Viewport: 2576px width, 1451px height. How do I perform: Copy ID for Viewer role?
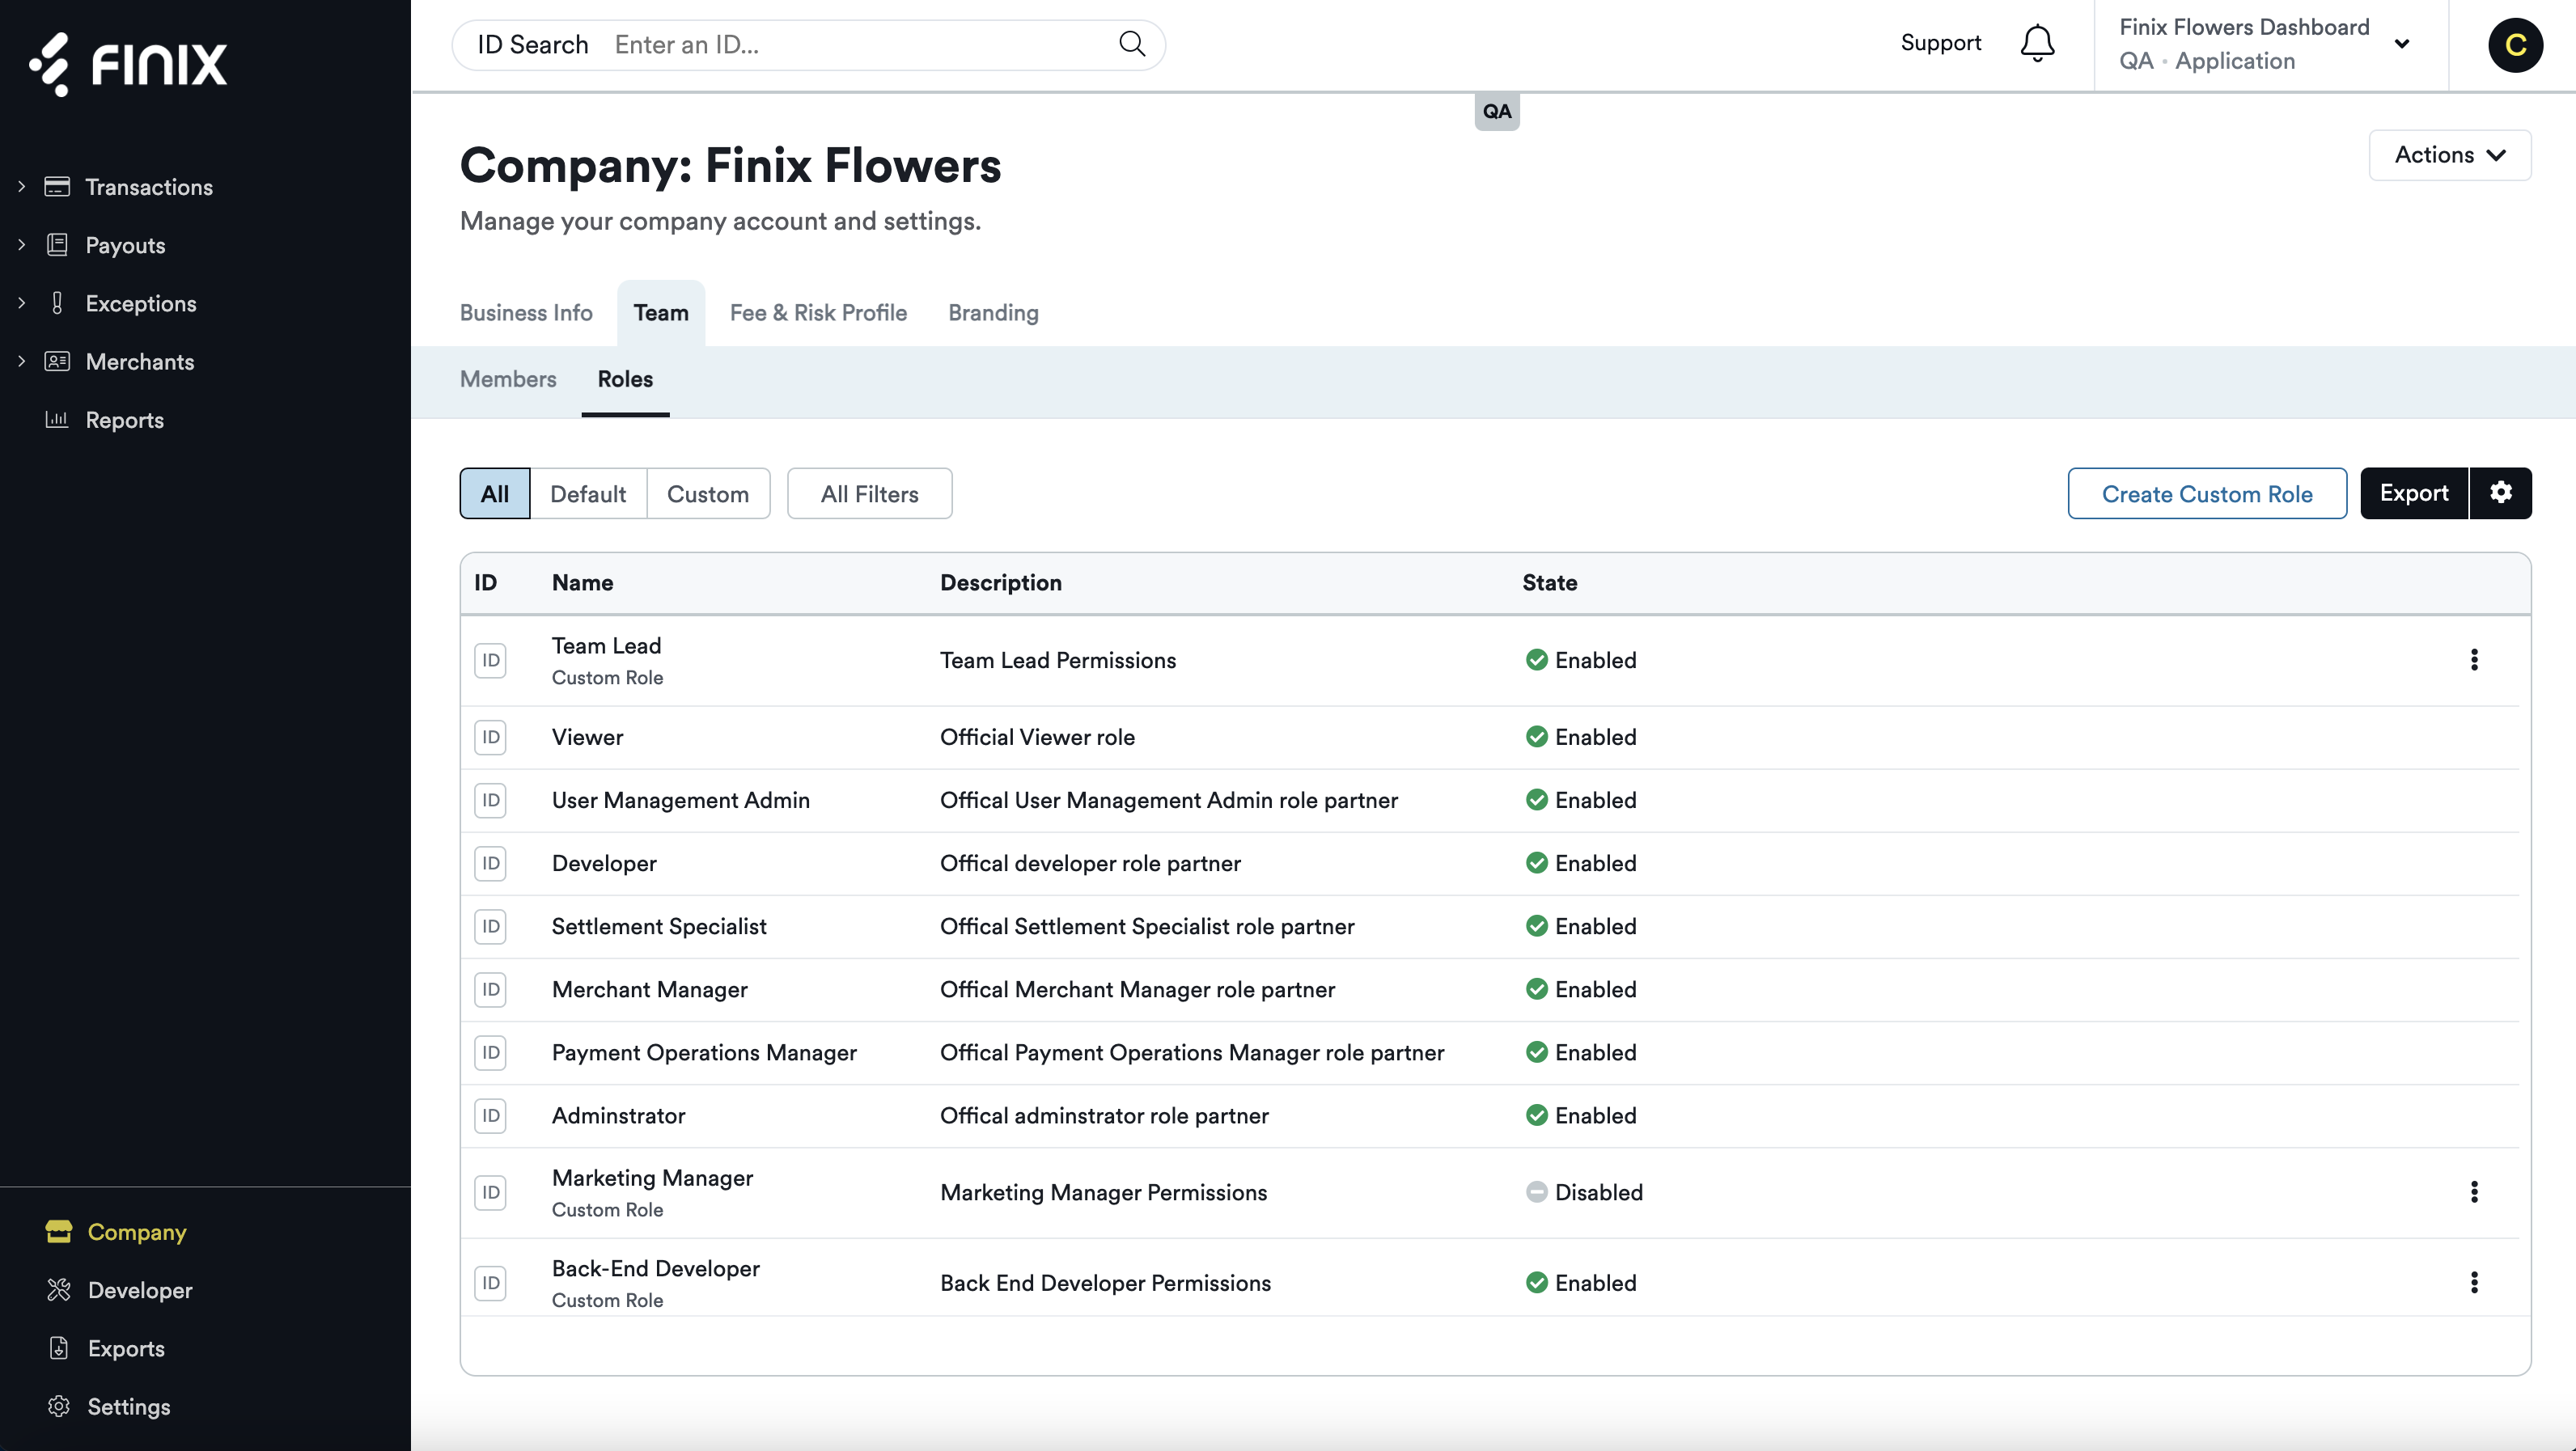tap(490, 737)
